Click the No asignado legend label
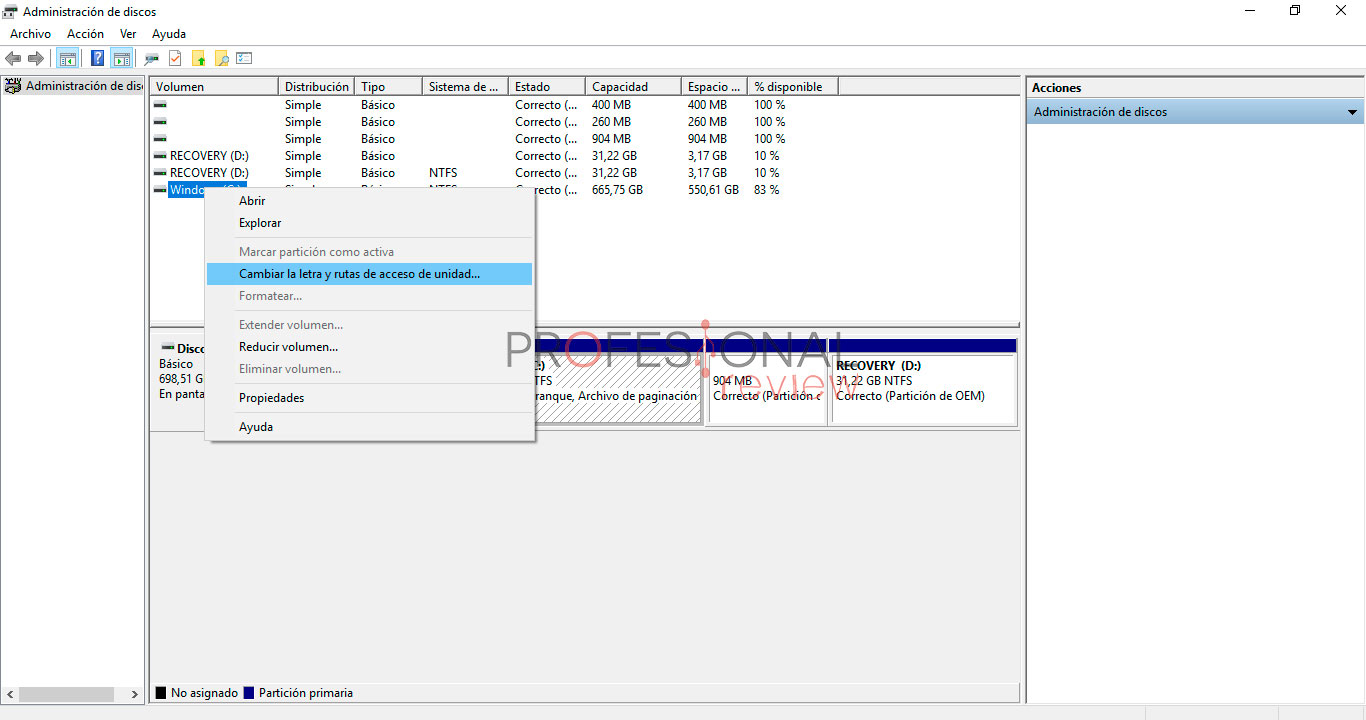This screenshot has height=720, width=1366. pos(204,693)
